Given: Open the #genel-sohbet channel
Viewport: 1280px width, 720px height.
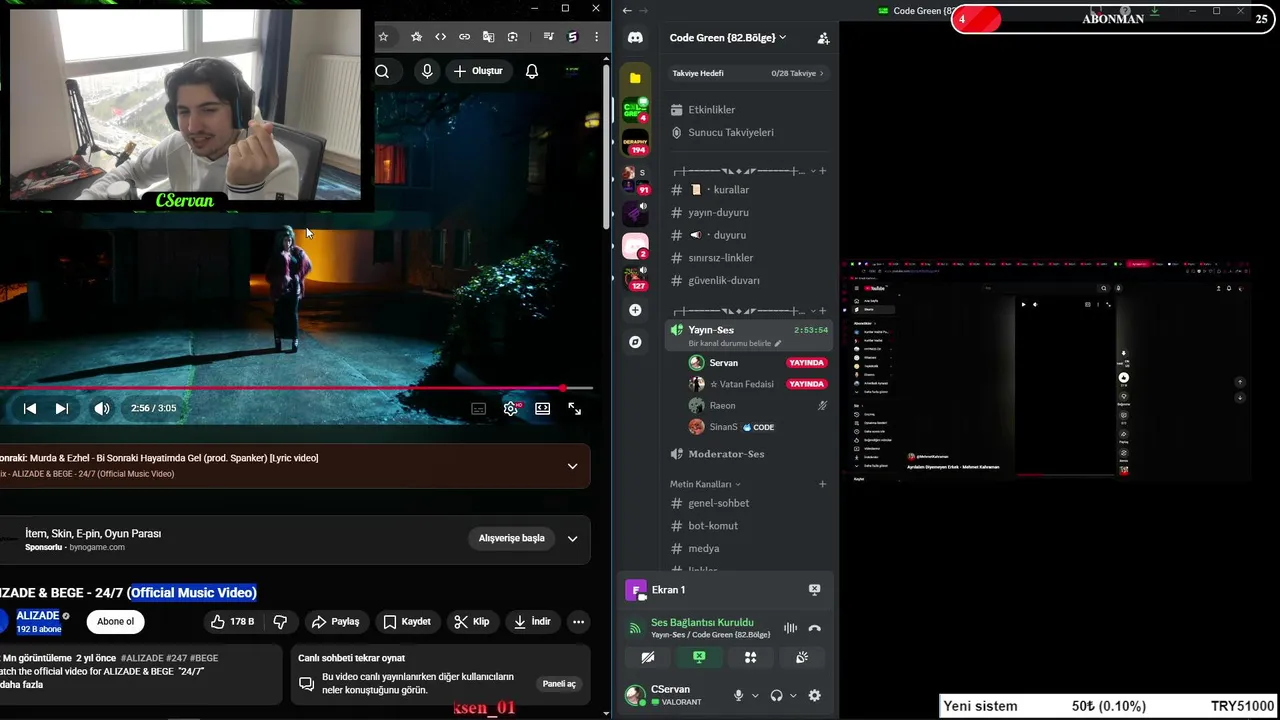Looking at the screenshot, I should point(749,503).
